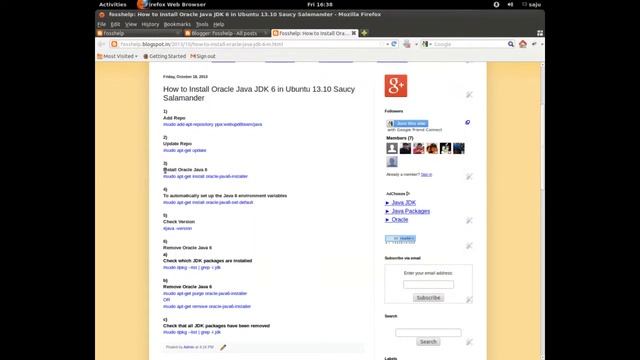The image size is (640, 360).
Task: Click the Sign in link for members
Action: click(426, 175)
